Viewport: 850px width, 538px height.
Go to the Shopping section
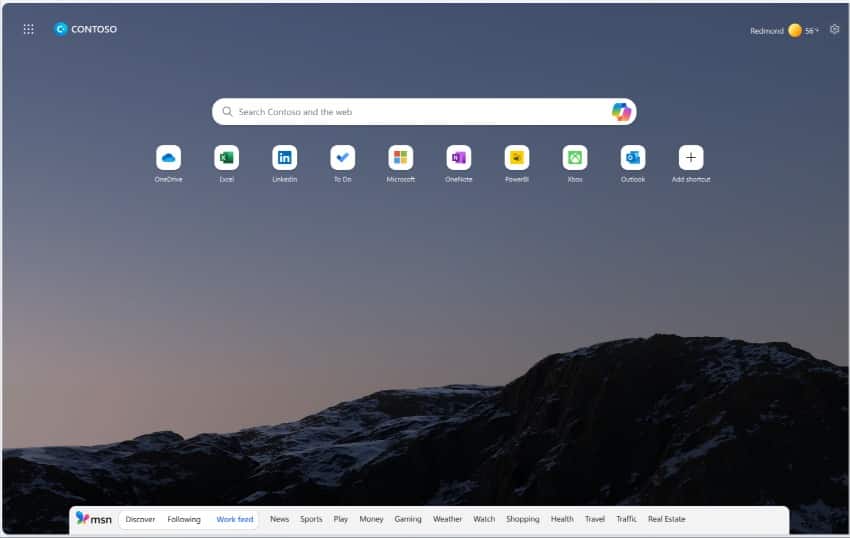pos(523,520)
